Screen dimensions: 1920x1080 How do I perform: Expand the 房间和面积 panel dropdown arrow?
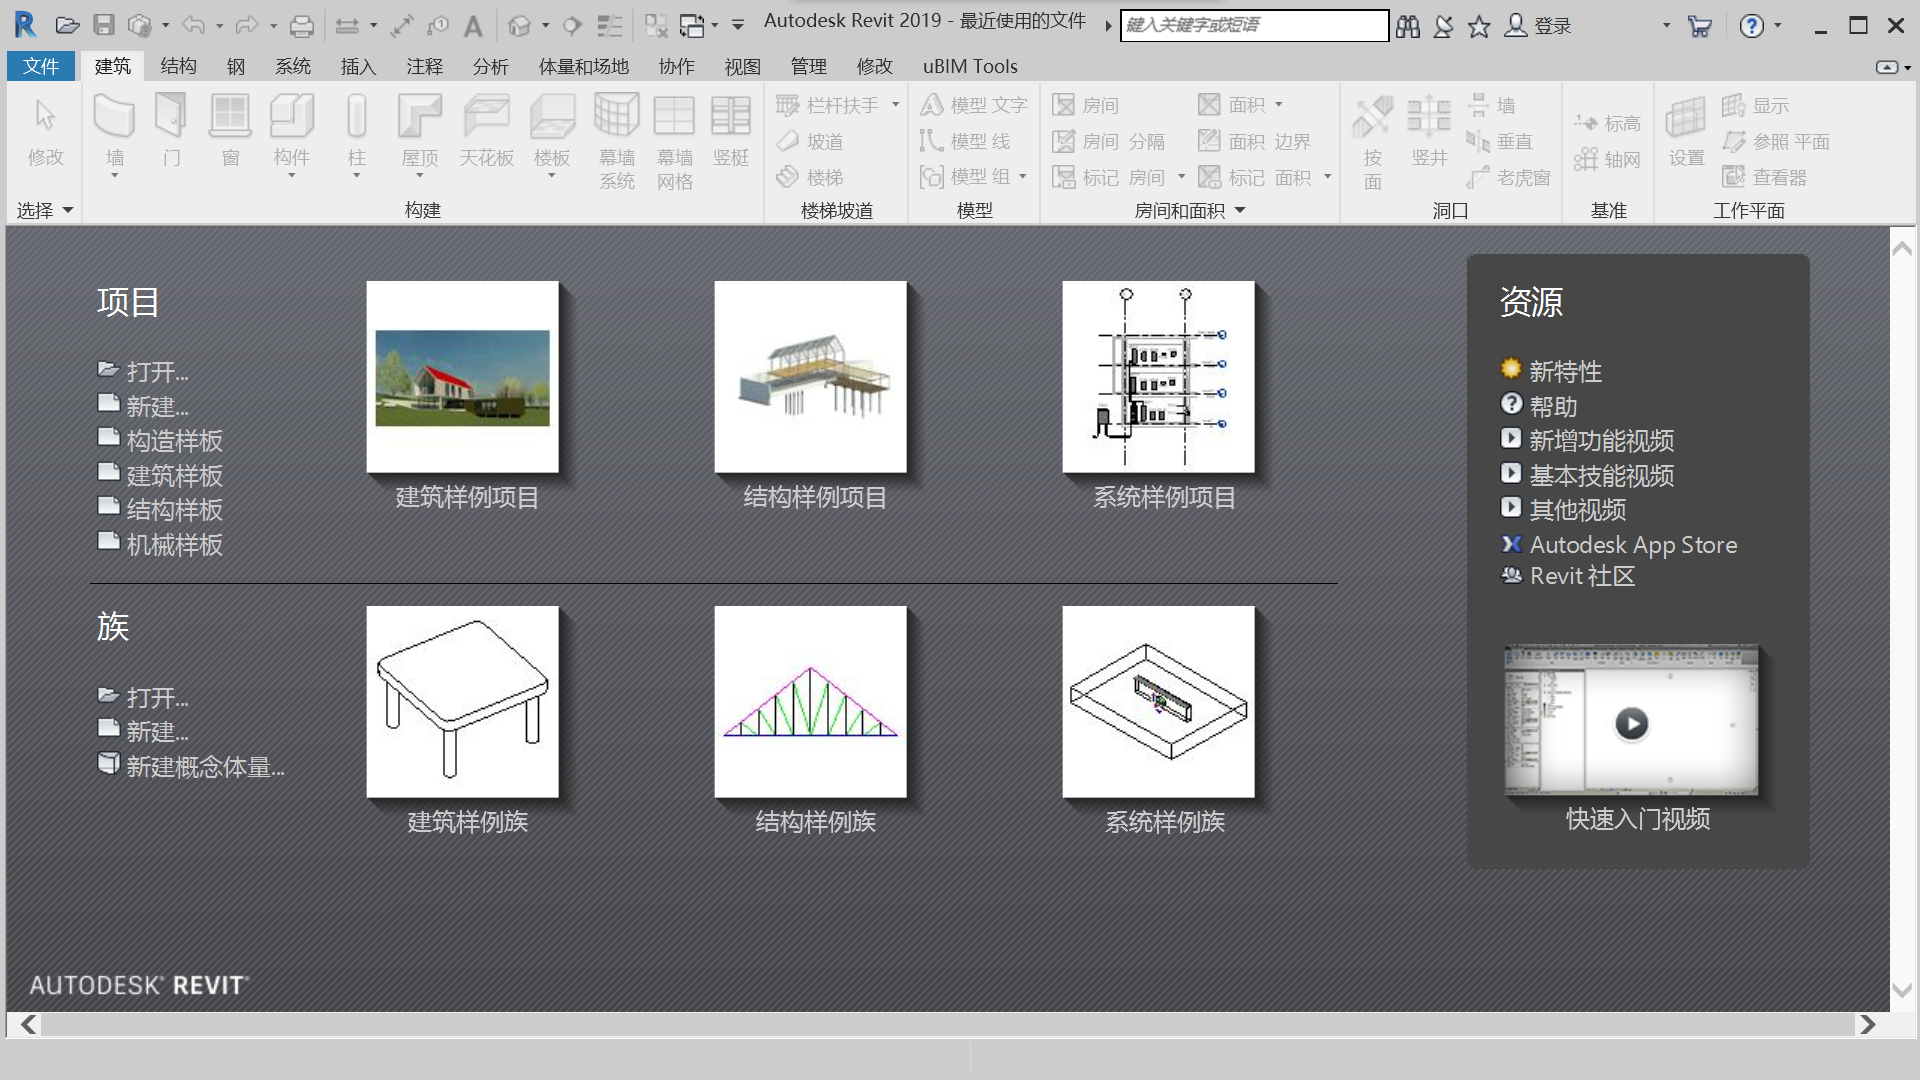click(1240, 210)
